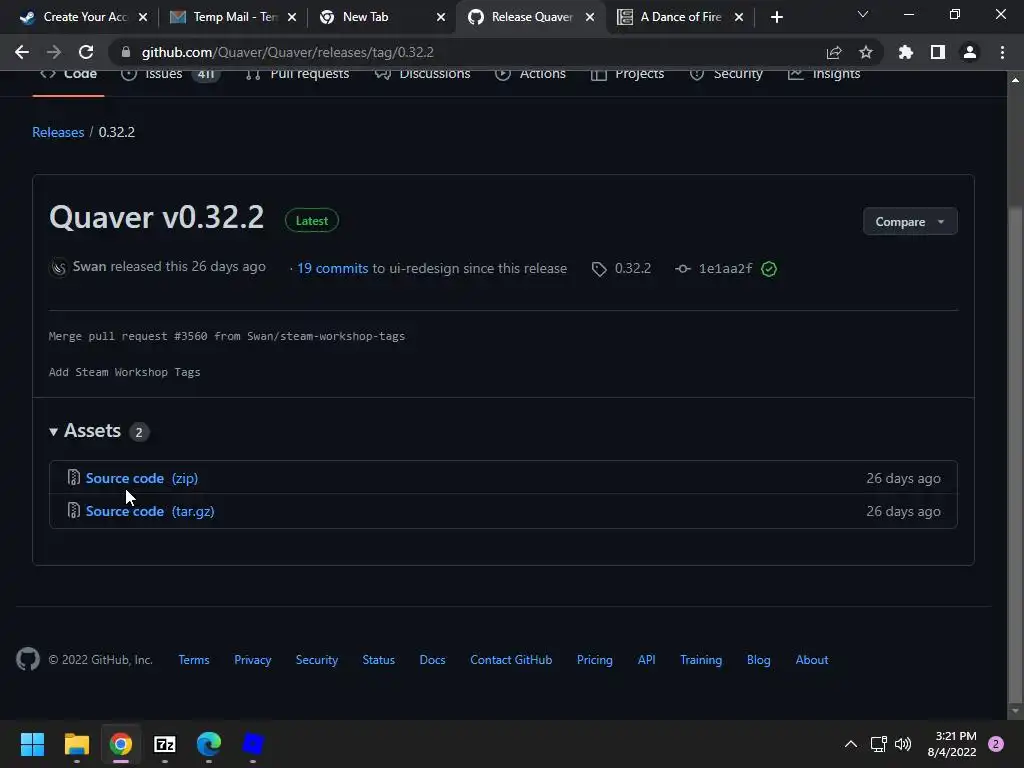The height and width of the screenshot is (768, 1024).
Task: Open the Docs footer link
Action: (432, 660)
